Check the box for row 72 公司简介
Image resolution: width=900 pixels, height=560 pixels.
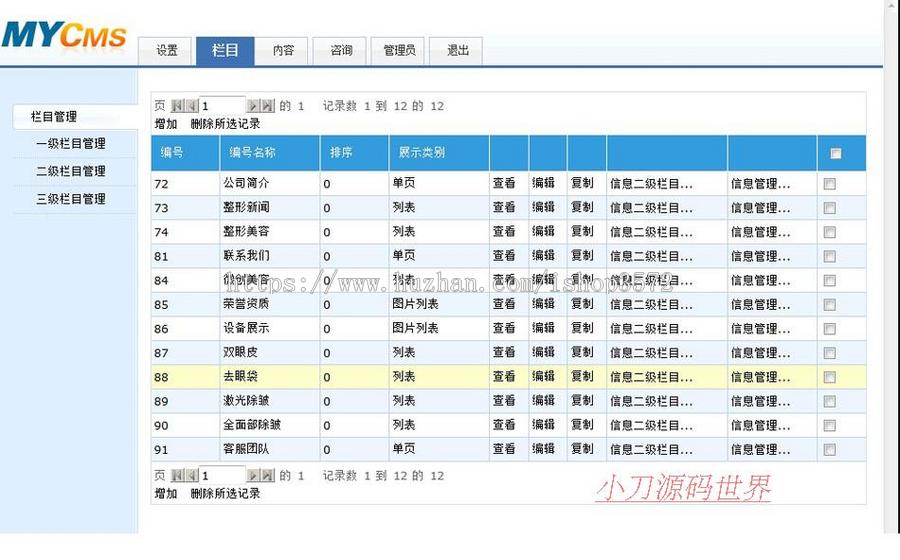click(829, 184)
